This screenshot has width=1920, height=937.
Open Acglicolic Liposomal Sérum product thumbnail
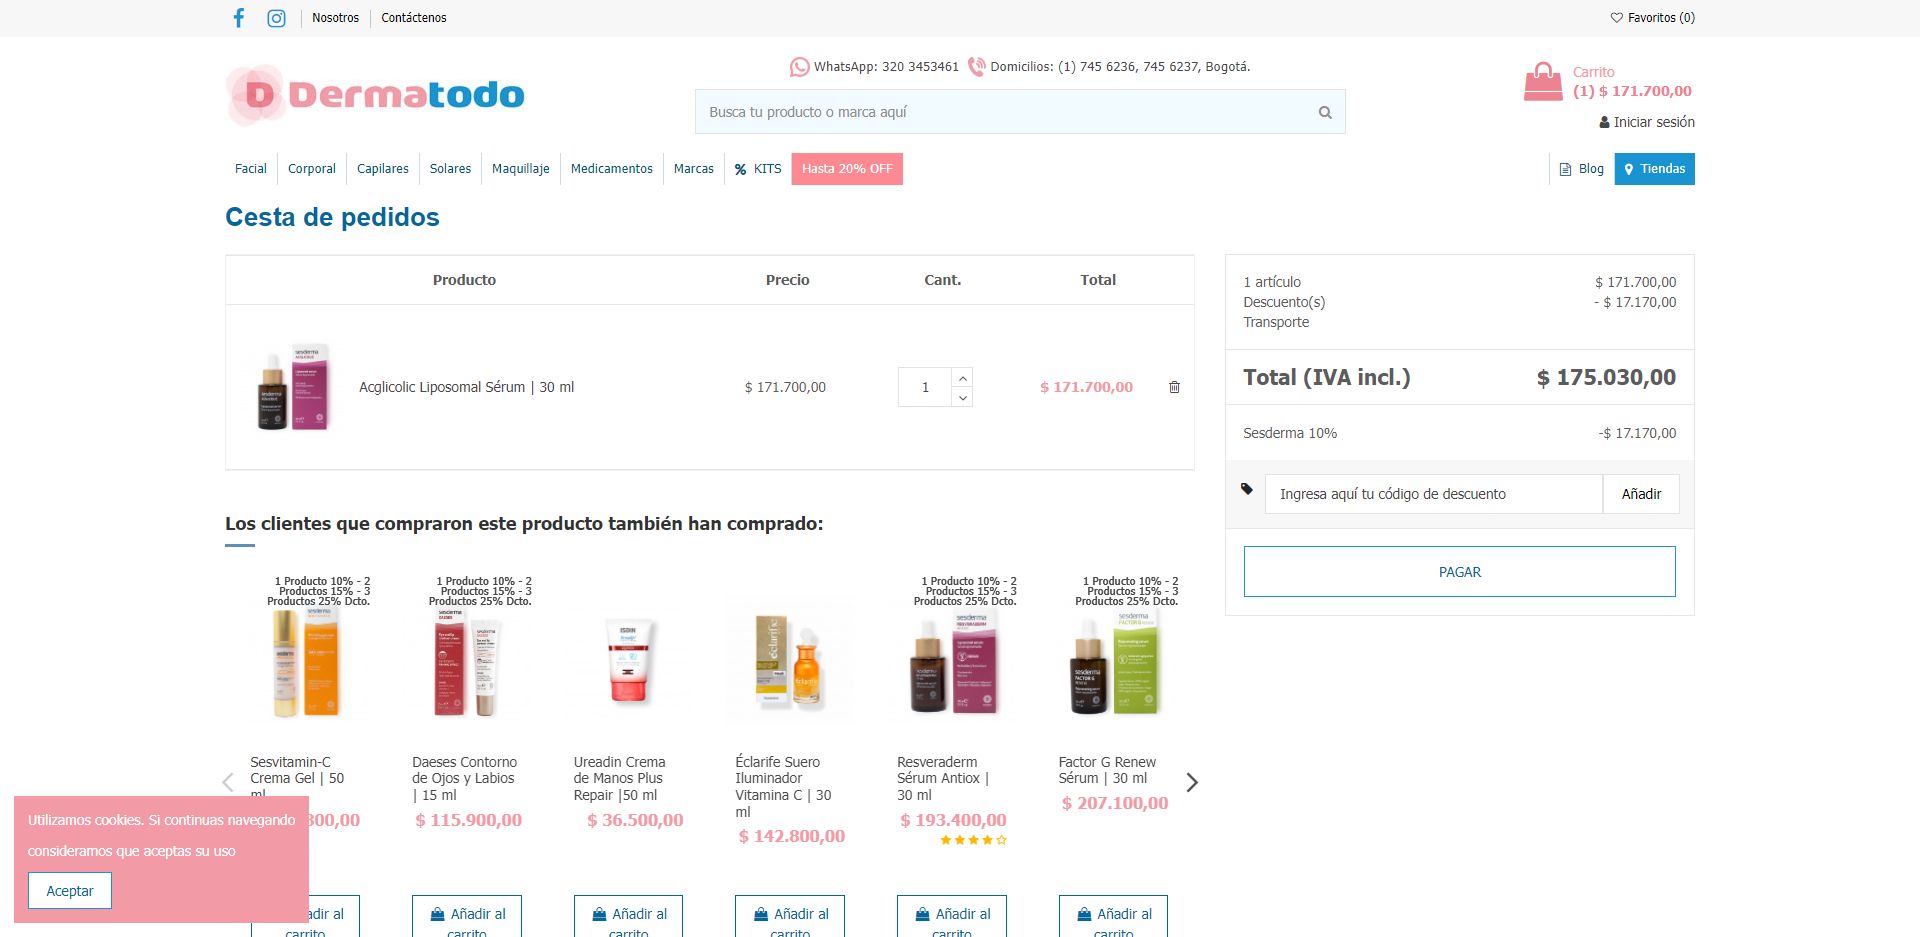294,387
